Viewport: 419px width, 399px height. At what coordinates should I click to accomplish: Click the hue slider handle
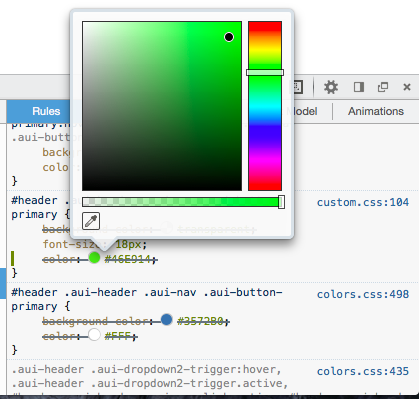click(265, 73)
